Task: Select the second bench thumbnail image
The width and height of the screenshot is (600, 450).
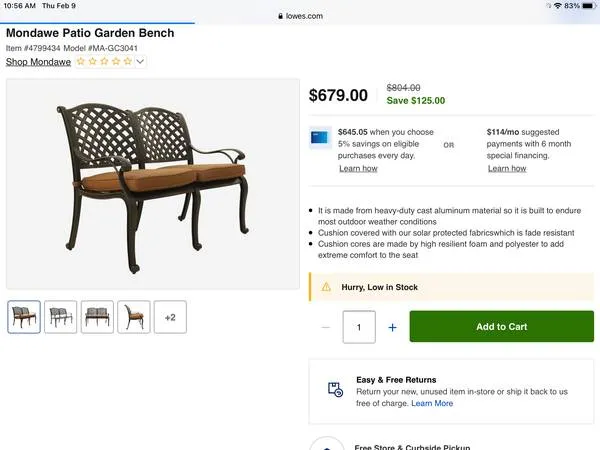Action: coord(60,317)
